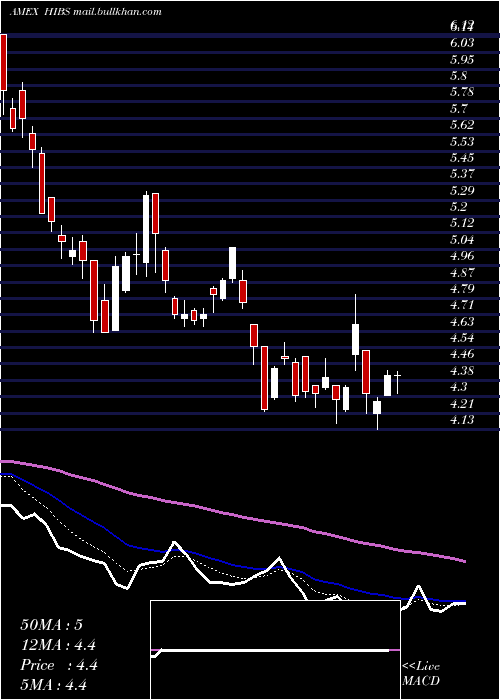This screenshot has width=500, height=700.
Task: Pick the 4.71 price axis label
Action: (x=462, y=305)
